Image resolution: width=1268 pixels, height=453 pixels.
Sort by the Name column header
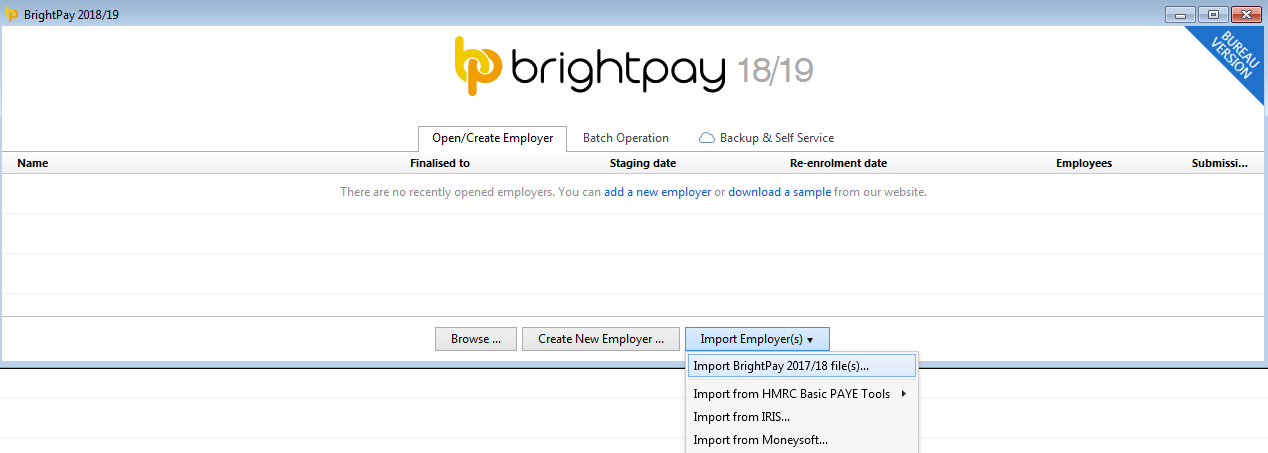[33, 163]
